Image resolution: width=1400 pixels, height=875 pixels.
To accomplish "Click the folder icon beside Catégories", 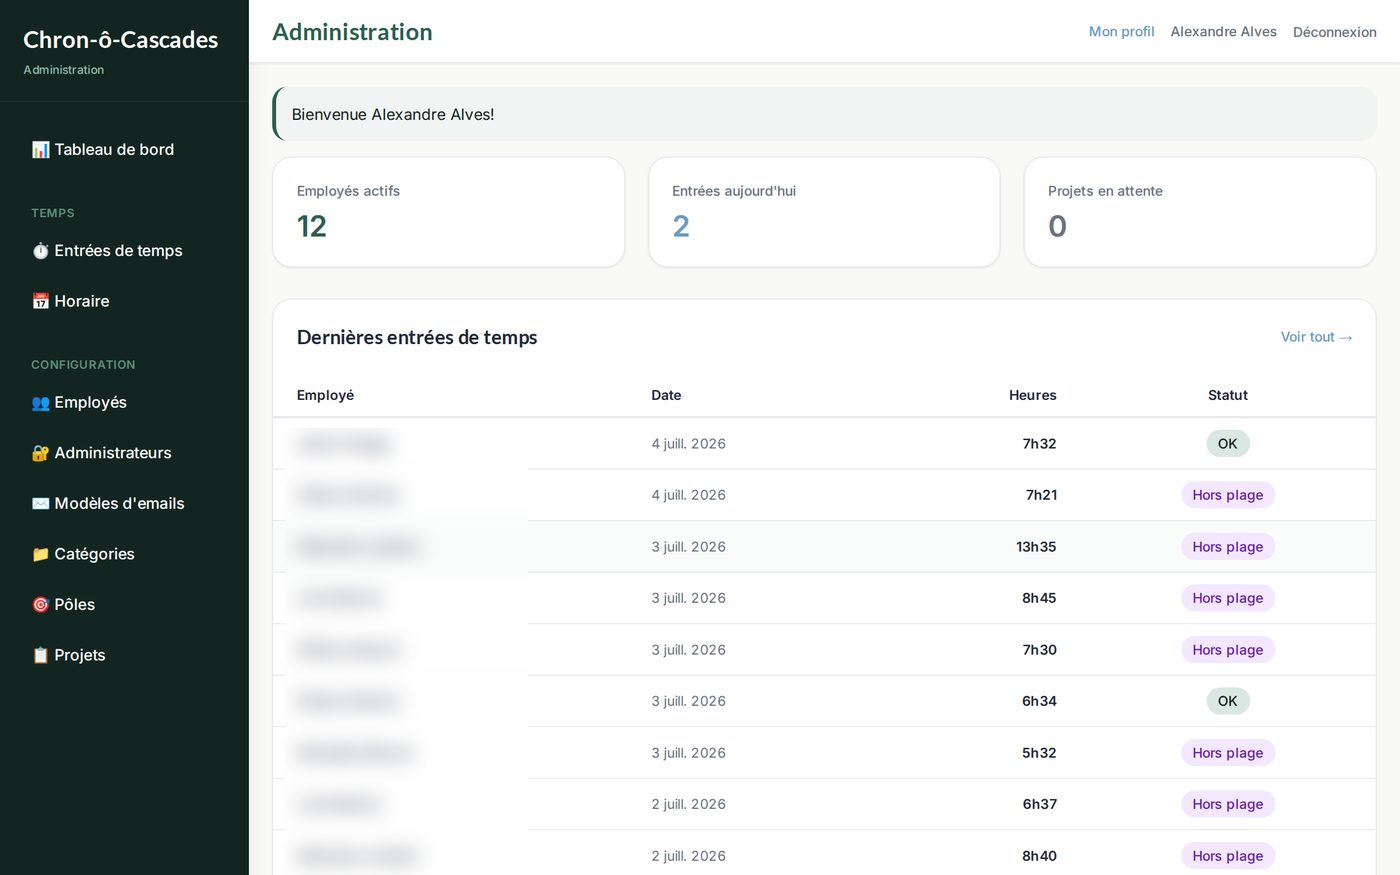I will pyautogui.click(x=40, y=554).
